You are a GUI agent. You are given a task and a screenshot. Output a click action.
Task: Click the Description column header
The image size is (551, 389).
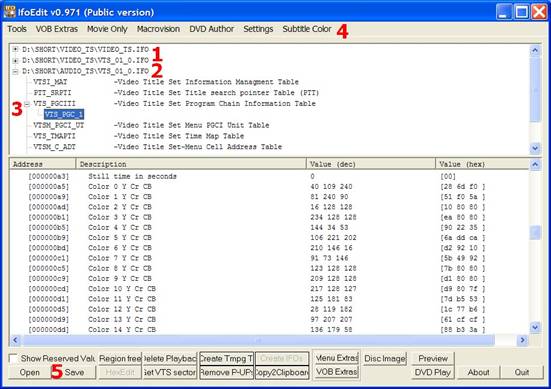tap(191, 164)
